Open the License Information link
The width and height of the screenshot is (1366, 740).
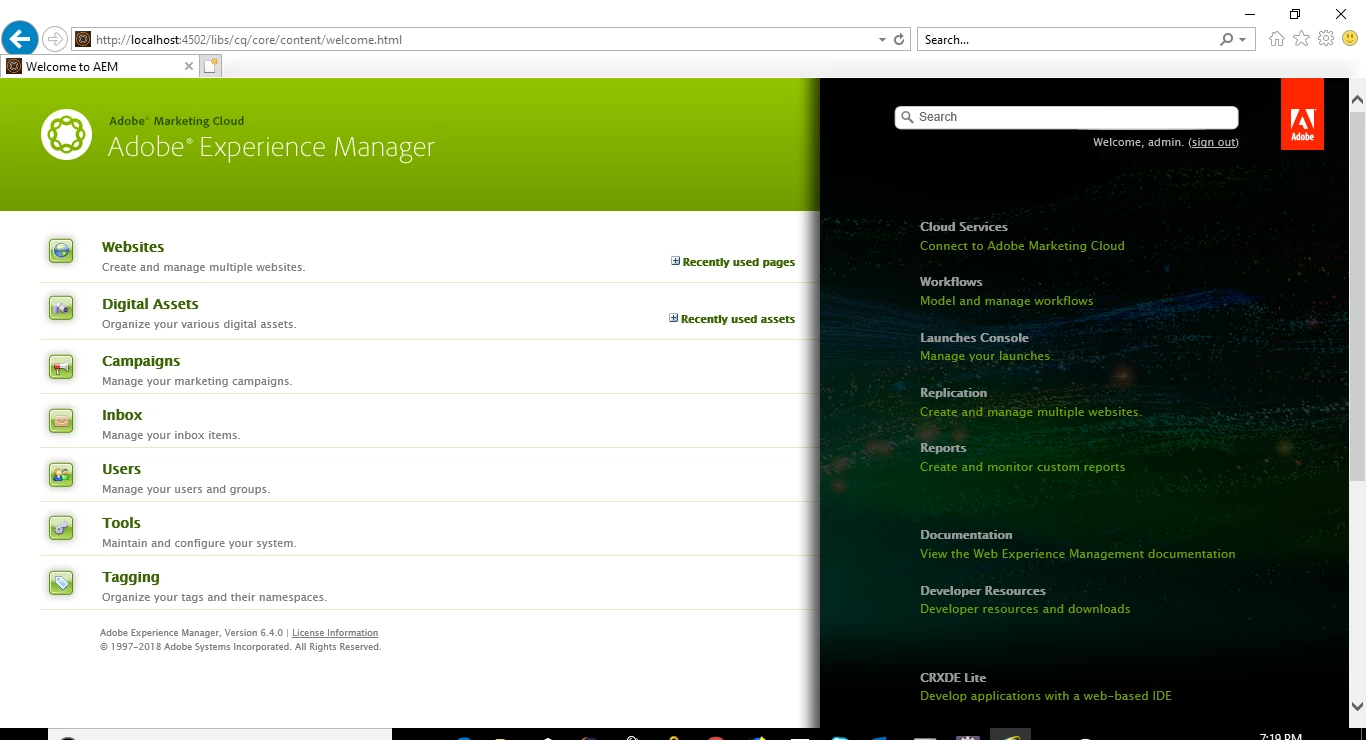335,633
